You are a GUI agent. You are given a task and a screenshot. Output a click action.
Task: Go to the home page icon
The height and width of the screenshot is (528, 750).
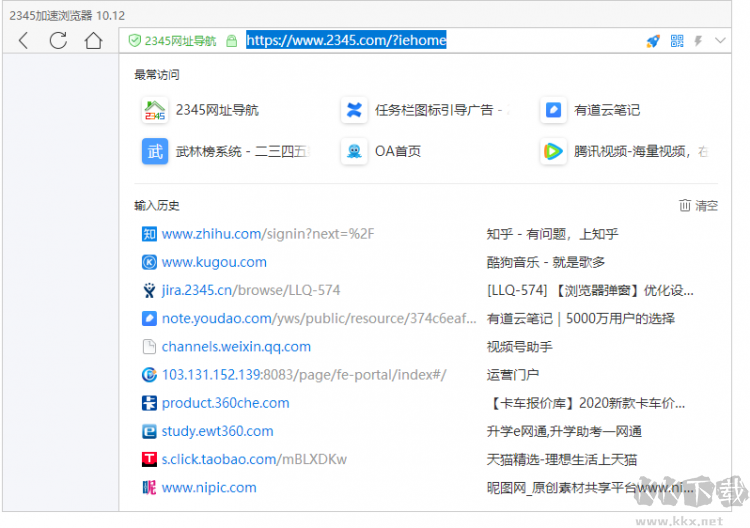(93, 41)
